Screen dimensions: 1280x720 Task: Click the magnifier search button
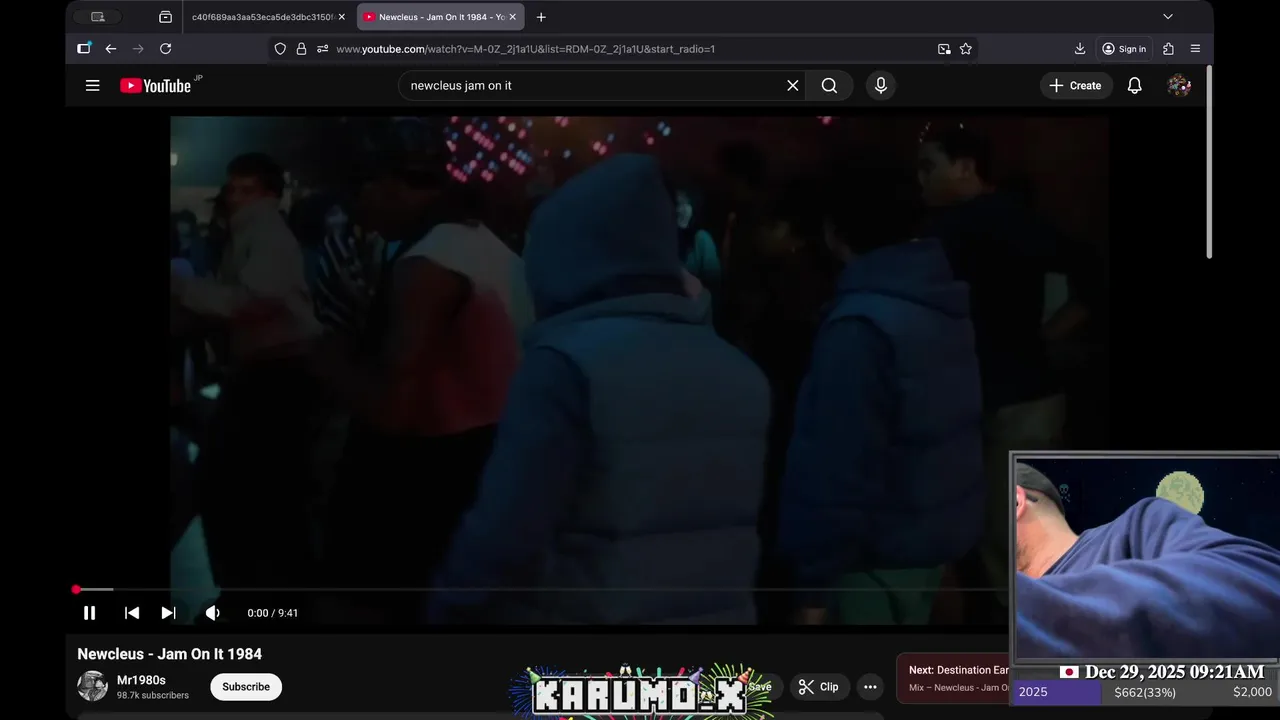click(829, 86)
